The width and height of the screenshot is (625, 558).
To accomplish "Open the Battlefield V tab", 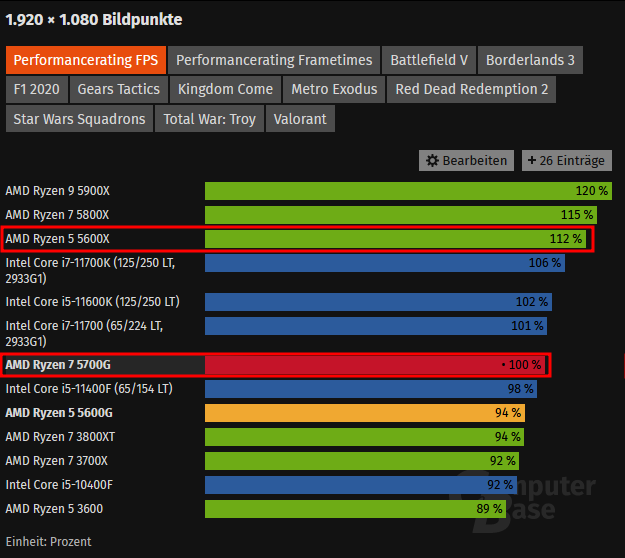I will (x=429, y=60).
